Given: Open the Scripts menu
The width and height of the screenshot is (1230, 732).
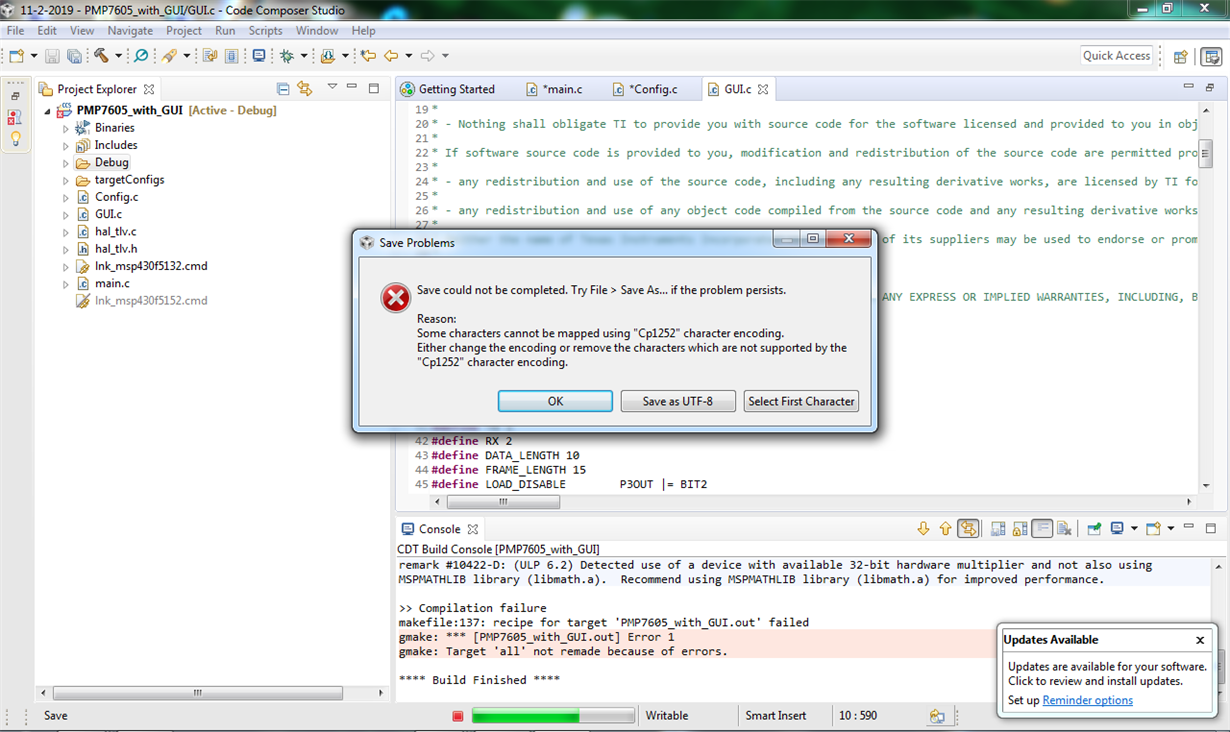Looking at the screenshot, I should point(266,31).
